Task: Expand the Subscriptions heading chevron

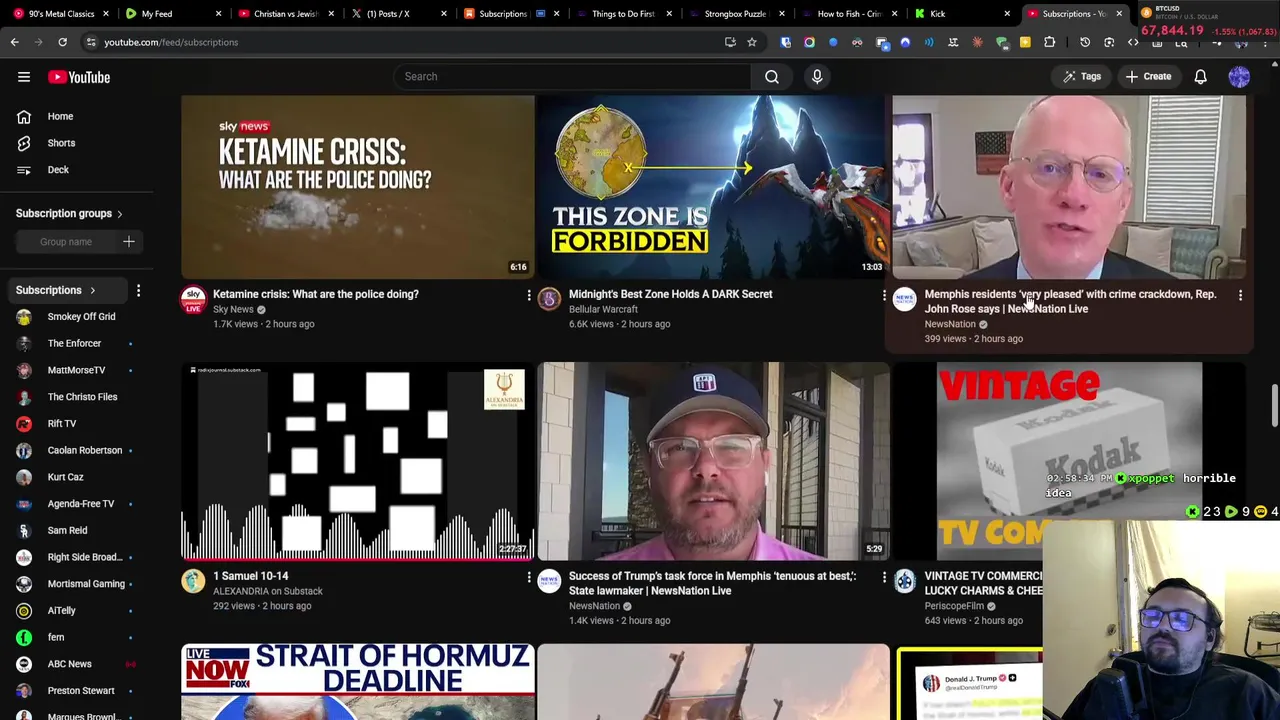Action: [92, 290]
